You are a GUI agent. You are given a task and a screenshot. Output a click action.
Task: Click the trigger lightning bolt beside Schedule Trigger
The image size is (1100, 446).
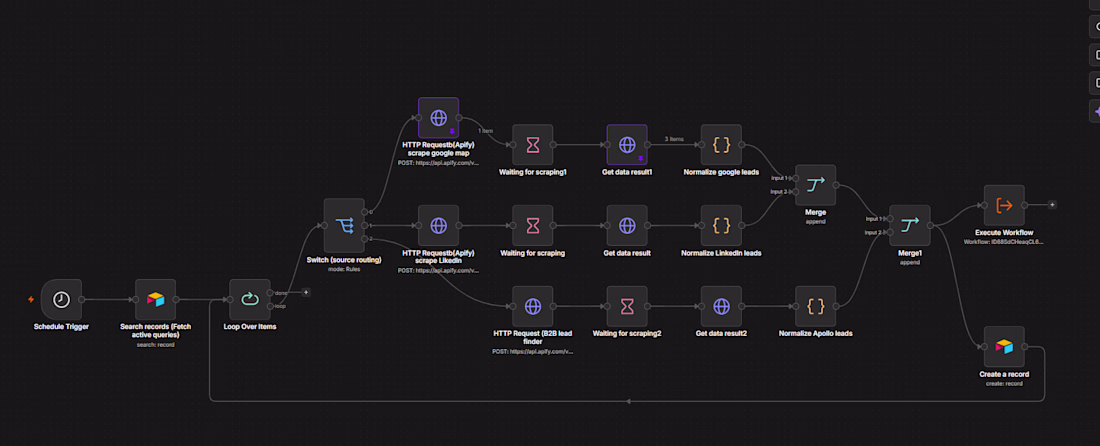(x=30, y=299)
